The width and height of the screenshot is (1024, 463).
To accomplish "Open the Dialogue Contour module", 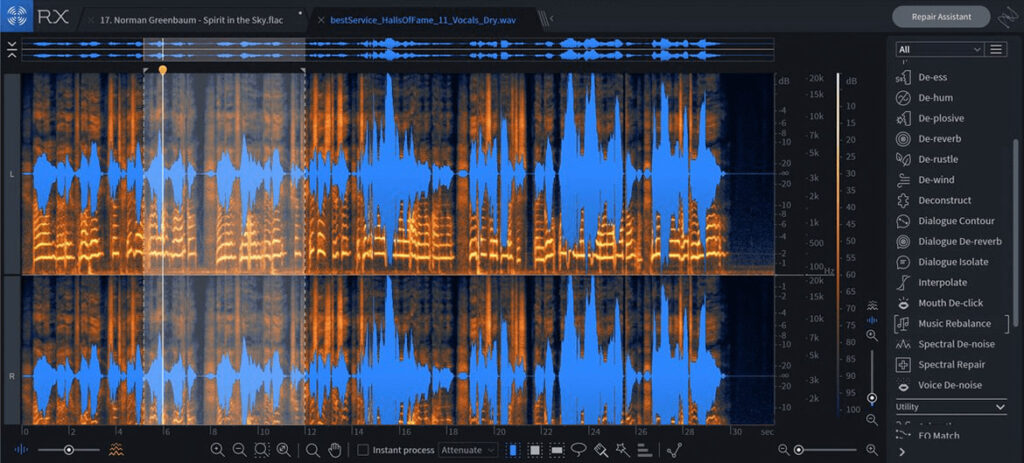I will tap(945, 221).
